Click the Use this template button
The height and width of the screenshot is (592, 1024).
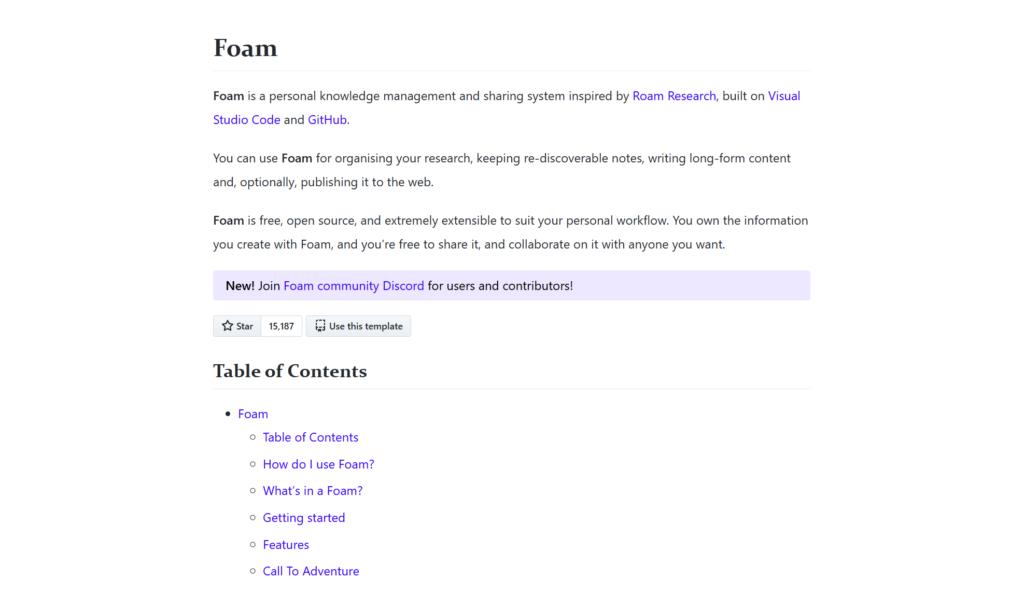click(x=359, y=326)
